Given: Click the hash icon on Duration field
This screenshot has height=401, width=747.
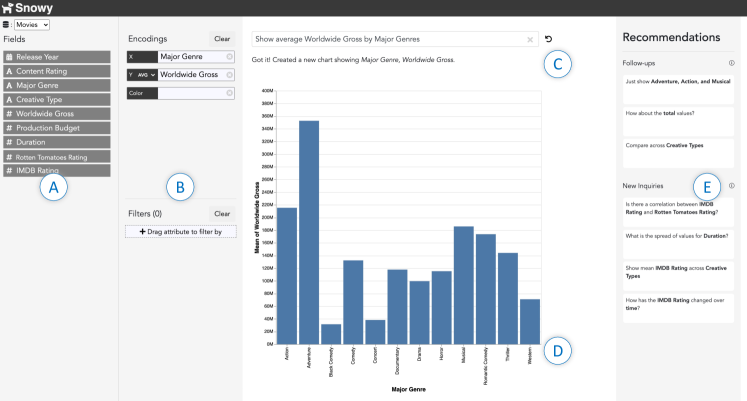Looking at the screenshot, I should [9, 142].
